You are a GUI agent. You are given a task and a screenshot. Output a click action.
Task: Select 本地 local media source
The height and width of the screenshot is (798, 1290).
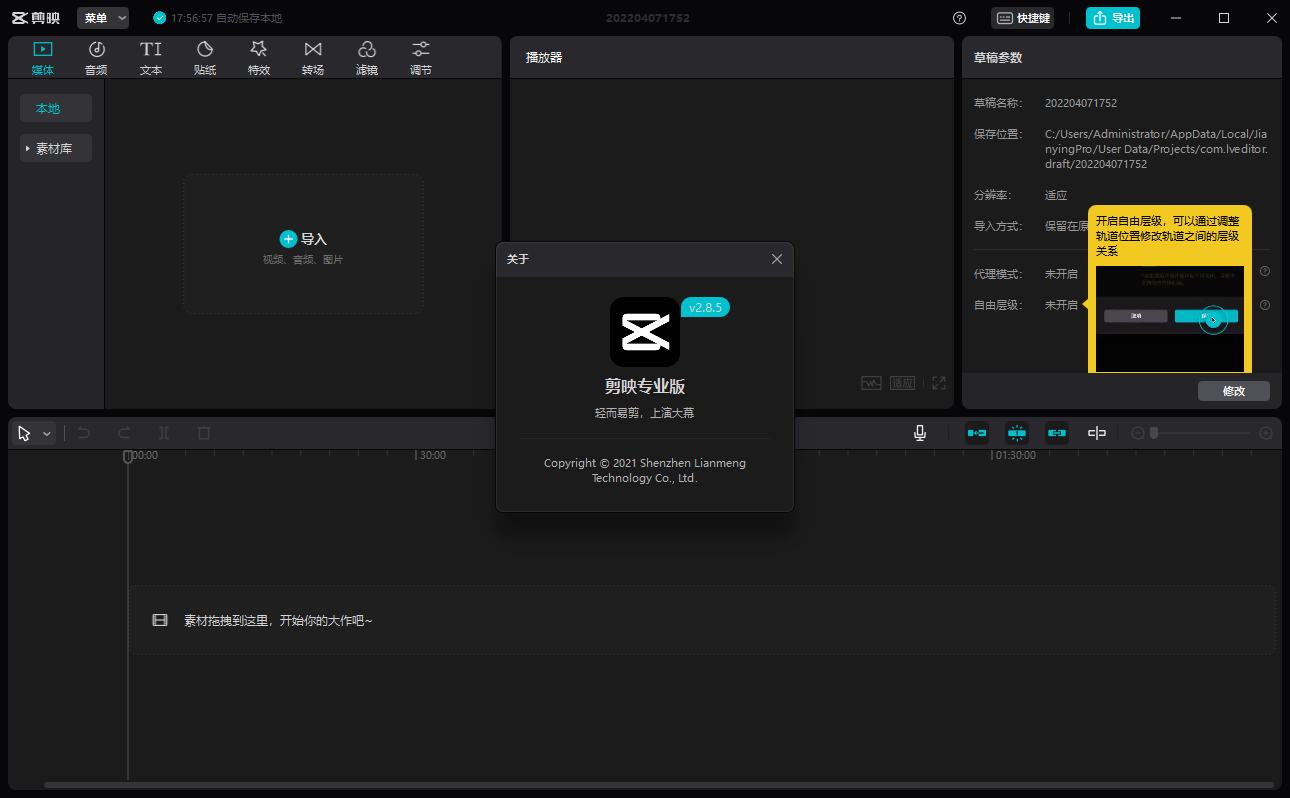(x=56, y=108)
